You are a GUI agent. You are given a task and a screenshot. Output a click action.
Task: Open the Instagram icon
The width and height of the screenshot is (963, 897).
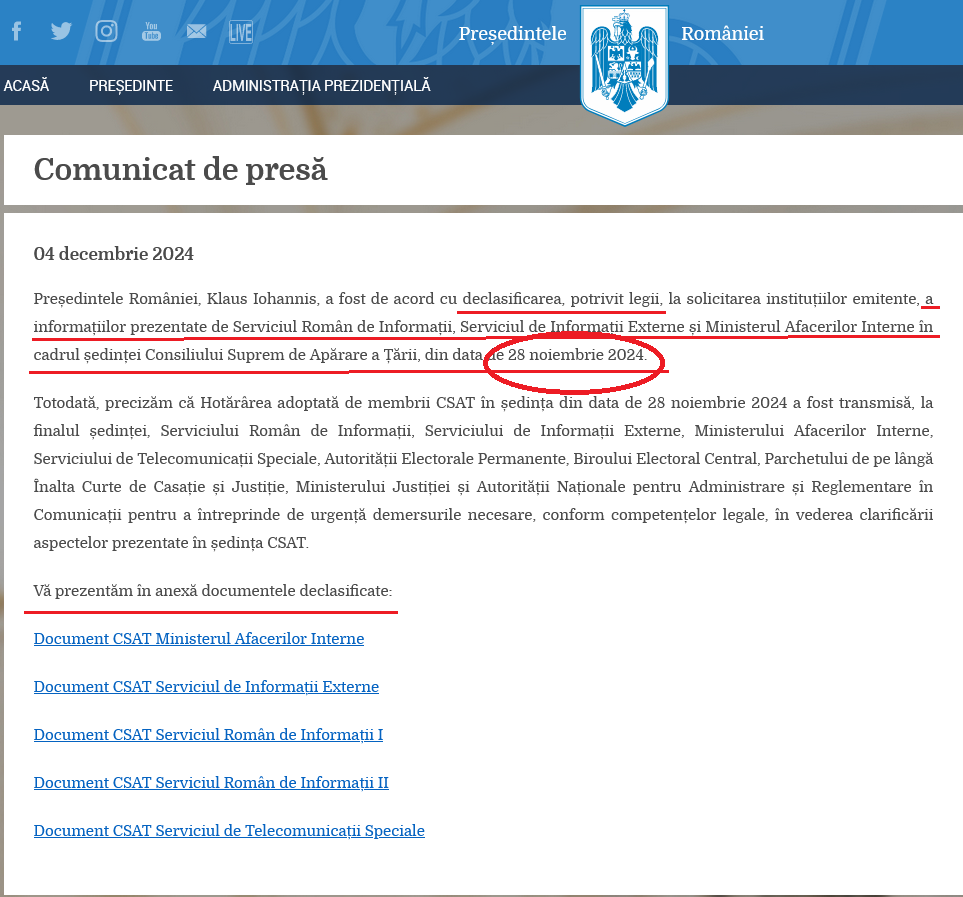pyautogui.click(x=106, y=31)
